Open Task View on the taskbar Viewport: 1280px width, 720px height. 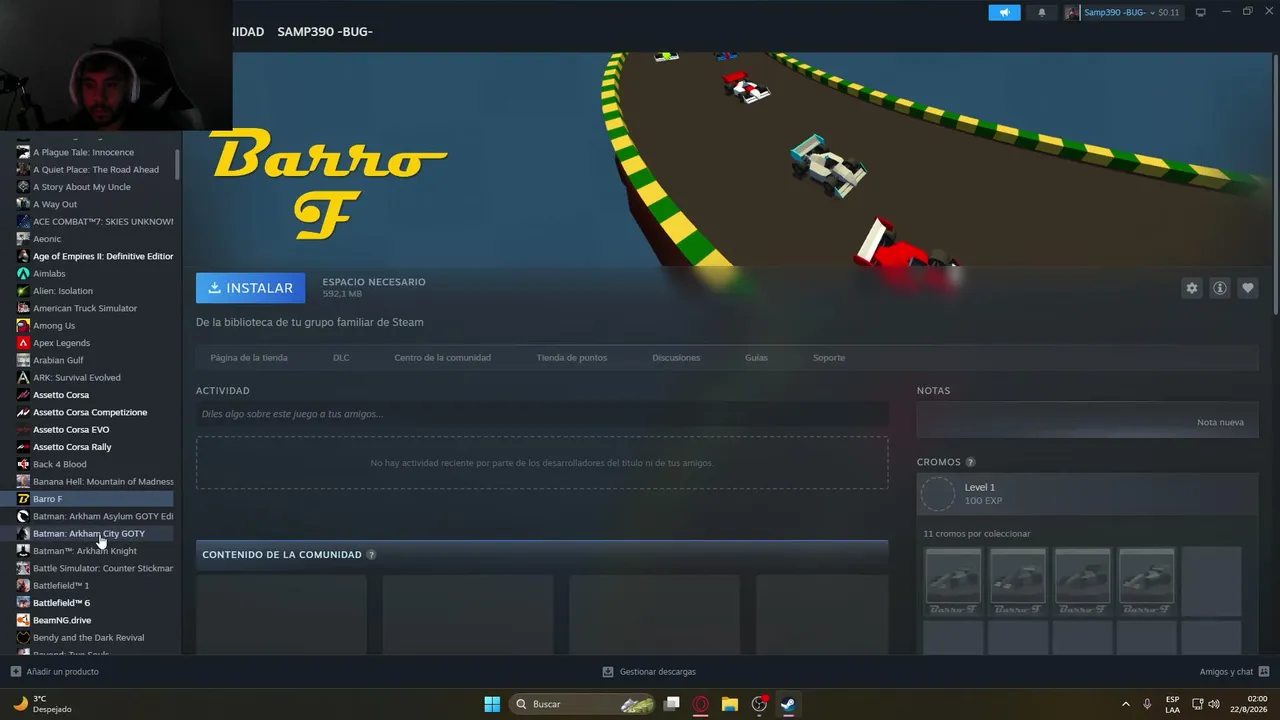pos(672,704)
